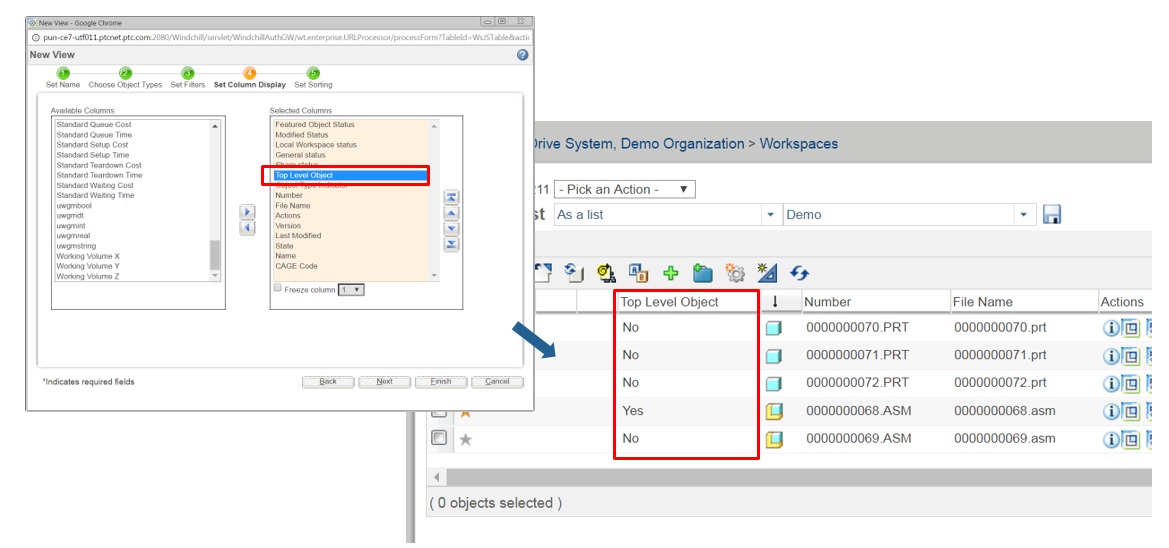Click the Yes cell for 0000000068.ASM

point(633,411)
